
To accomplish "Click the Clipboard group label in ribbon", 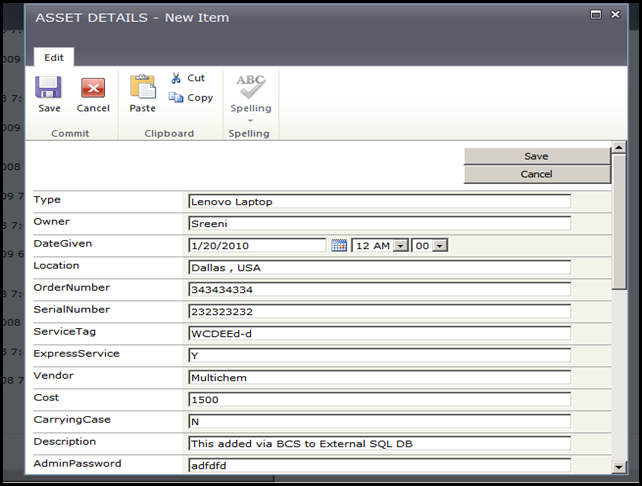I will pyautogui.click(x=169, y=133).
